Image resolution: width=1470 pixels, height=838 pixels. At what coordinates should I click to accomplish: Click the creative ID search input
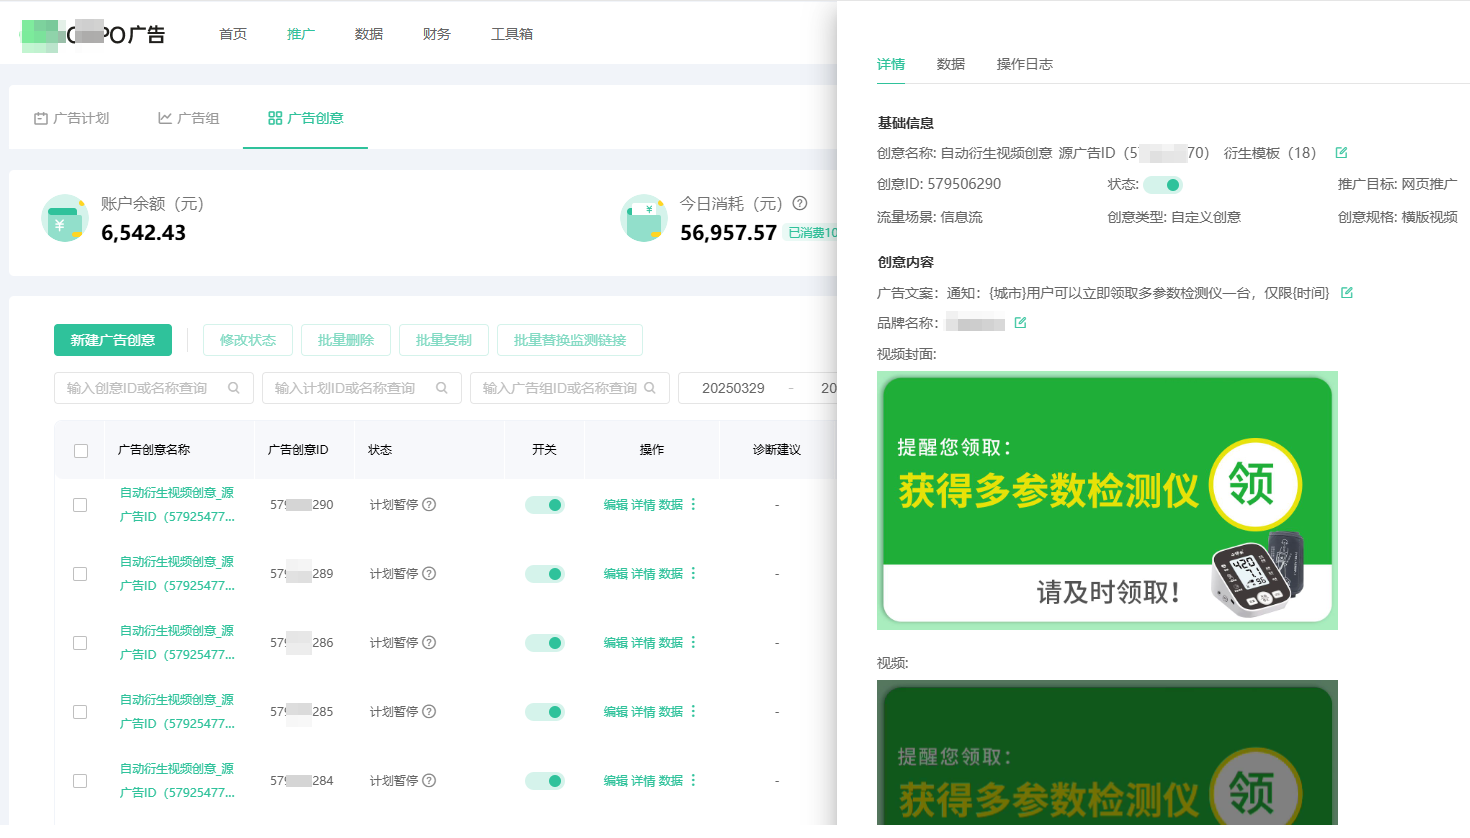(152, 388)
